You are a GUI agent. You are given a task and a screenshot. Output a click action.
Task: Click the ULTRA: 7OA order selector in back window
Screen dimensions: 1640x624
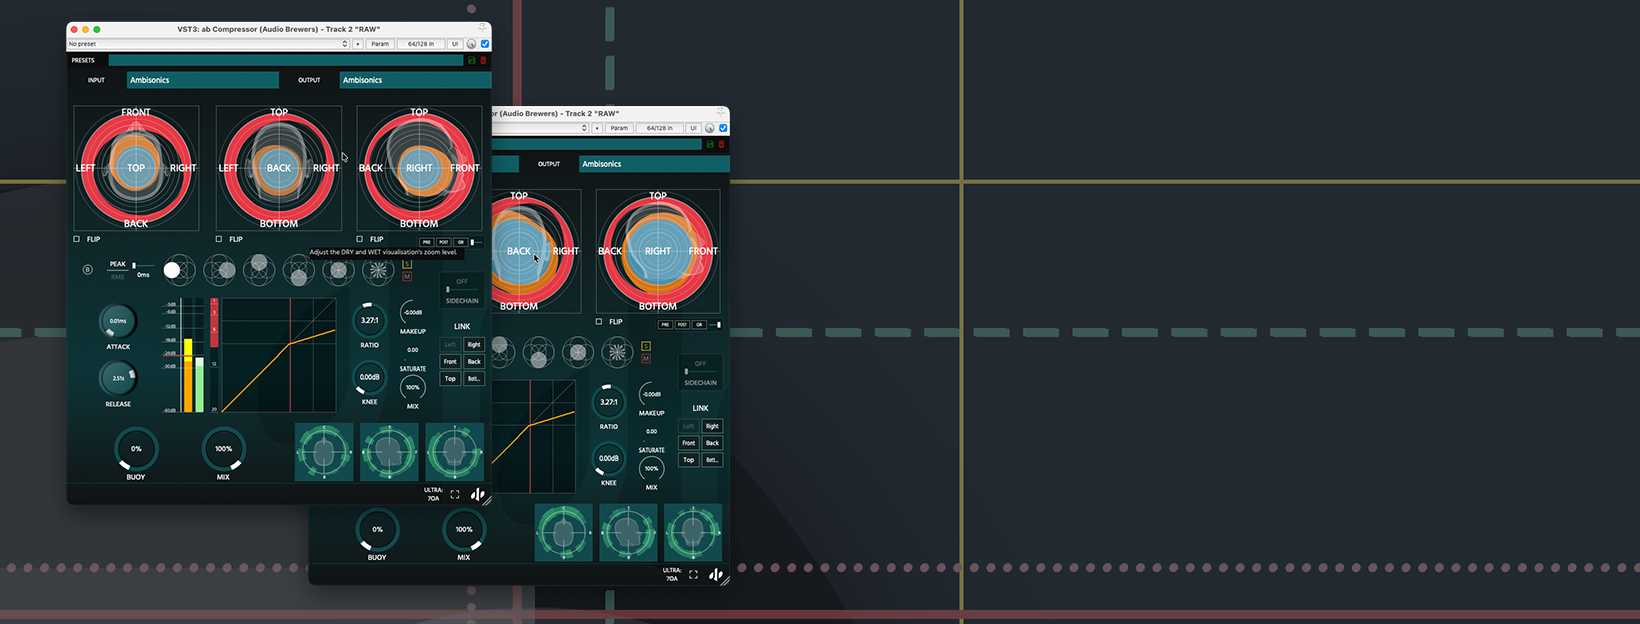tap(671, 574)
